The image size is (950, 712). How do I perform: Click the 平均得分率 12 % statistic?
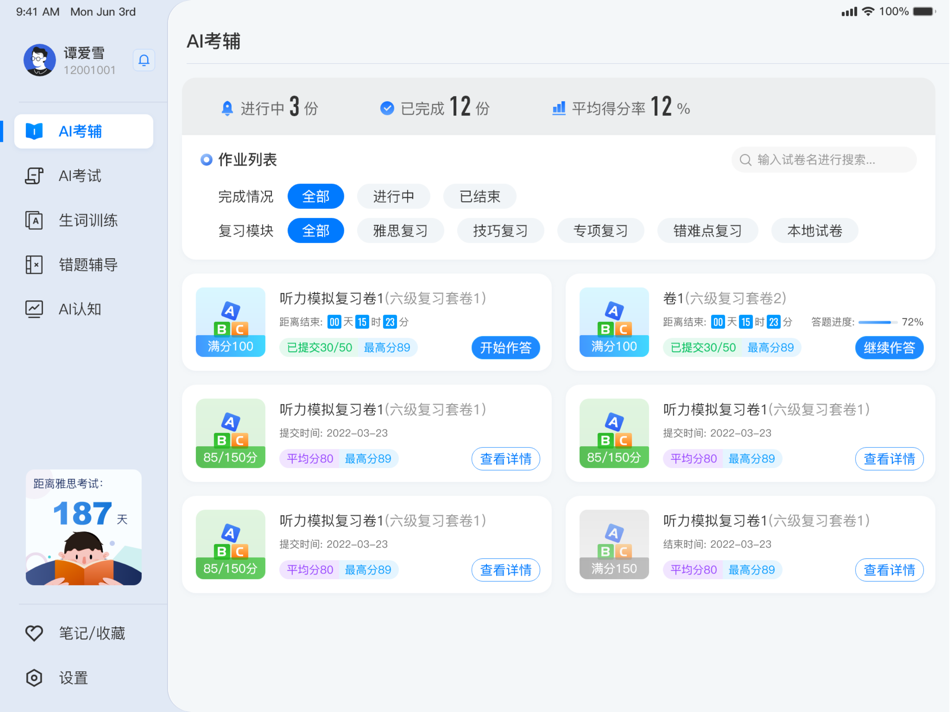coord(621,108)
